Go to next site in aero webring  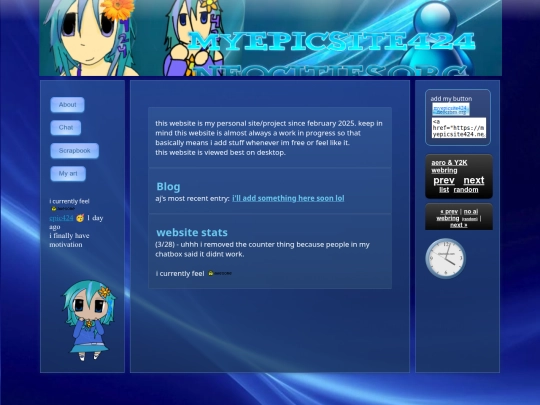point(474,180)
